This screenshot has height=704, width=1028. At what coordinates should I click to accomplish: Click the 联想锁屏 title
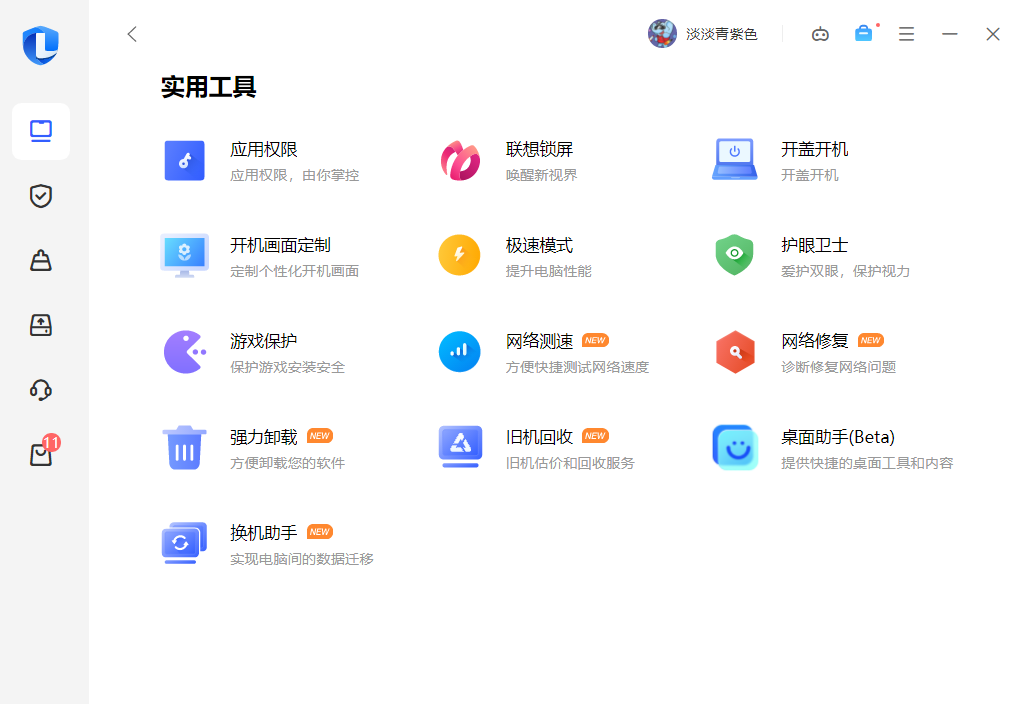(x=540, y=149)
